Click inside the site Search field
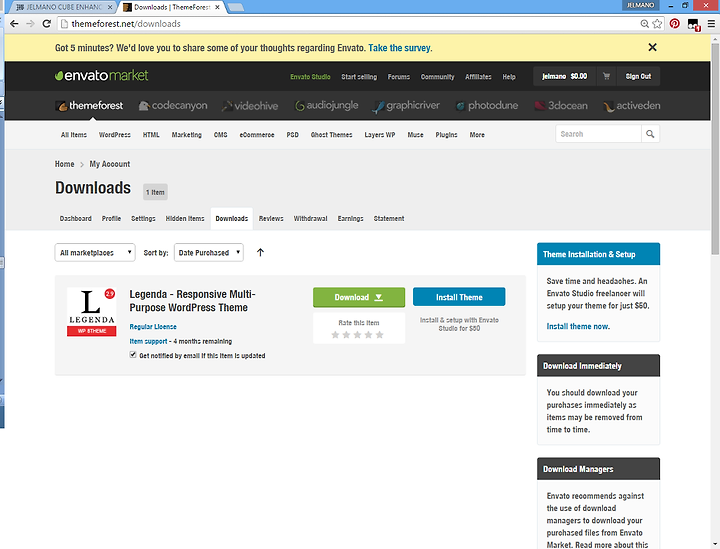The width and height of the screenshot is (720, 549). pos(598,134)
